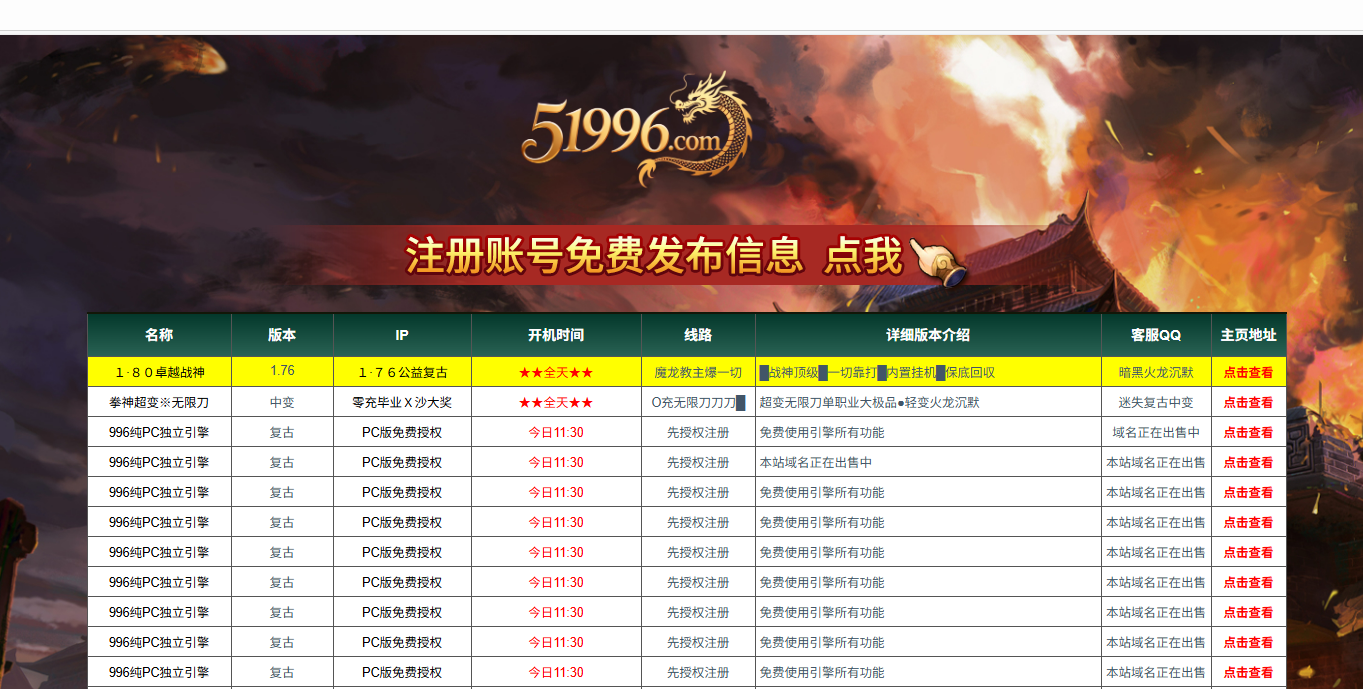The image size is (1363, 689).
Task: Open the 注册账号免费发布信息 banner link
Action: click(604, 256)
